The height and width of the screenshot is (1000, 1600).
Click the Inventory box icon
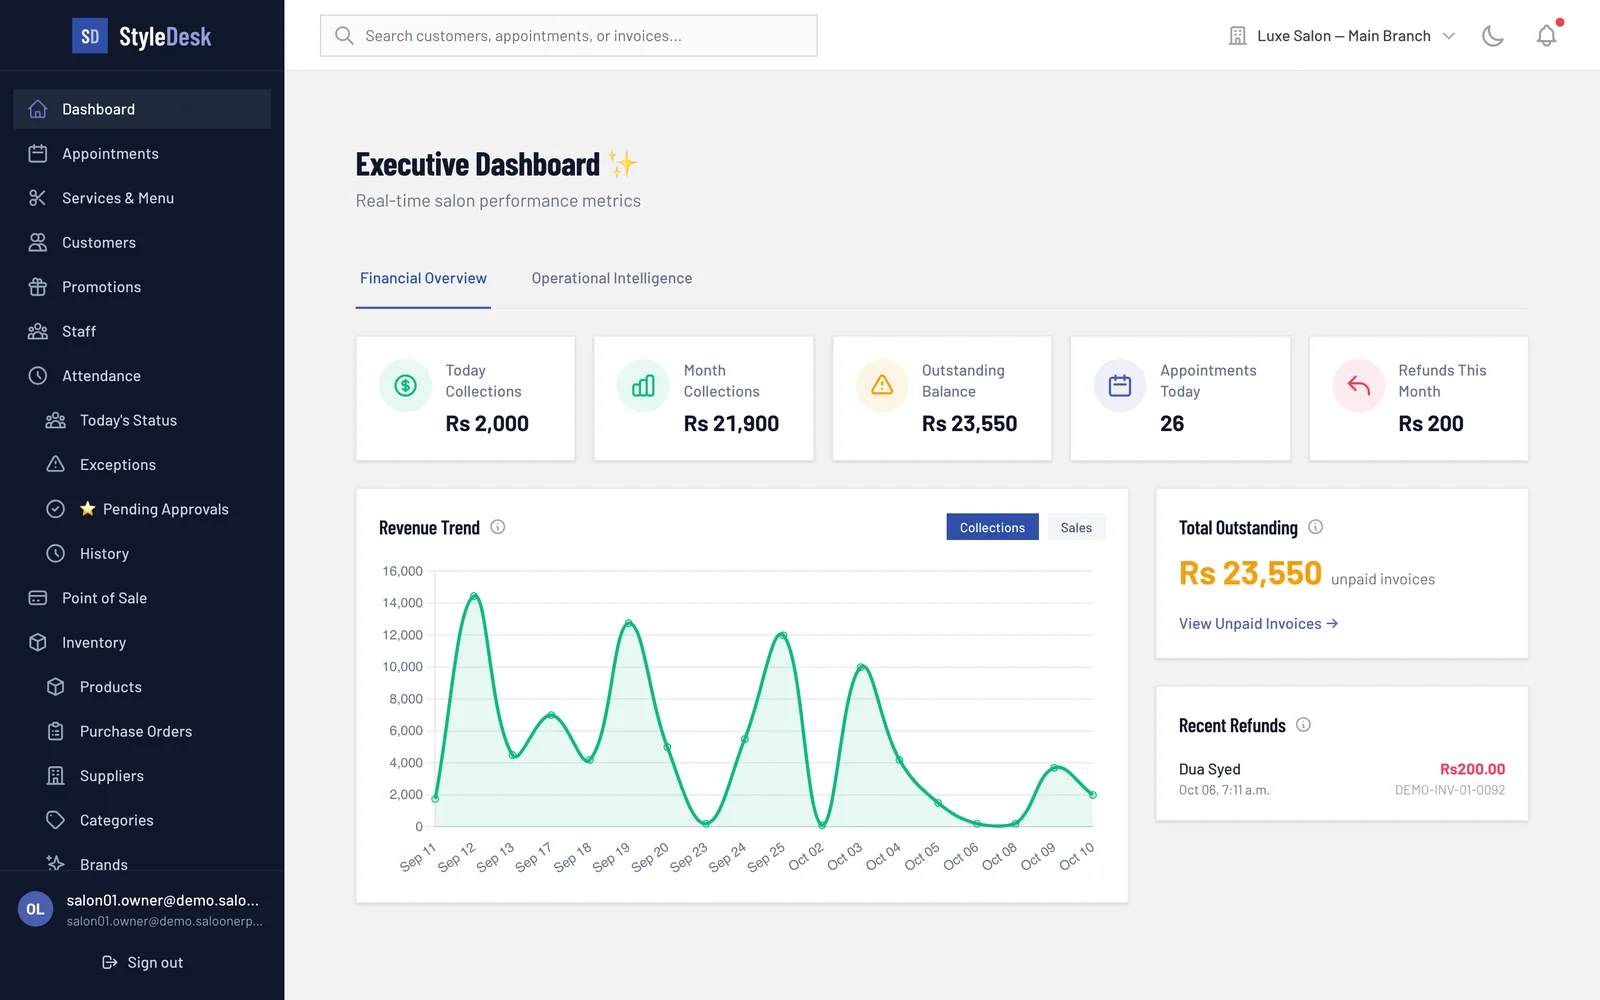coord(38,642)
